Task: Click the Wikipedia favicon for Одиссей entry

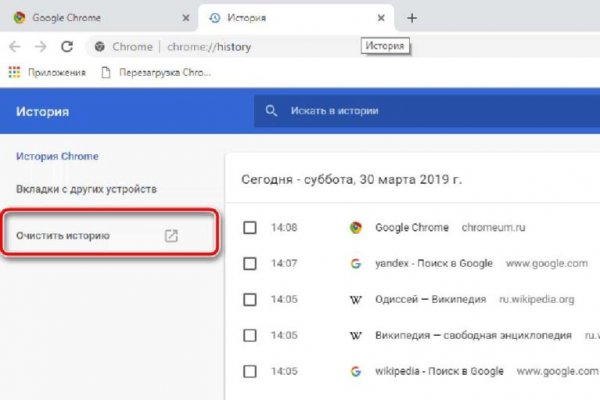Action: 355,299
